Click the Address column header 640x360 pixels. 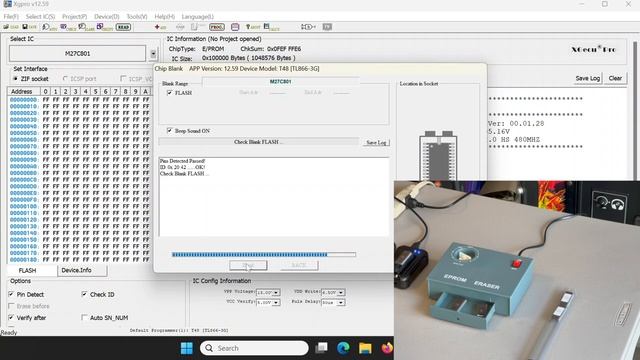(22, 91)
